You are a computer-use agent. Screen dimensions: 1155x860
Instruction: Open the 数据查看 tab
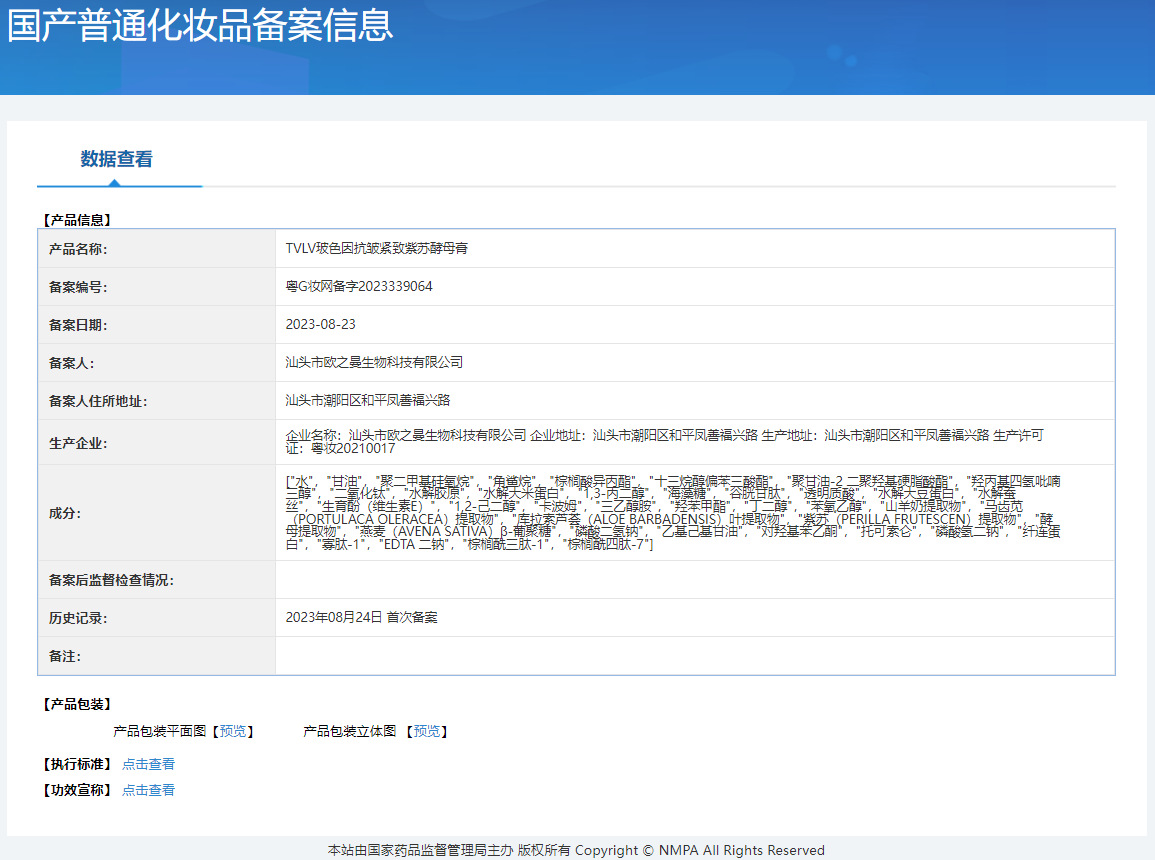coord(116,159)
